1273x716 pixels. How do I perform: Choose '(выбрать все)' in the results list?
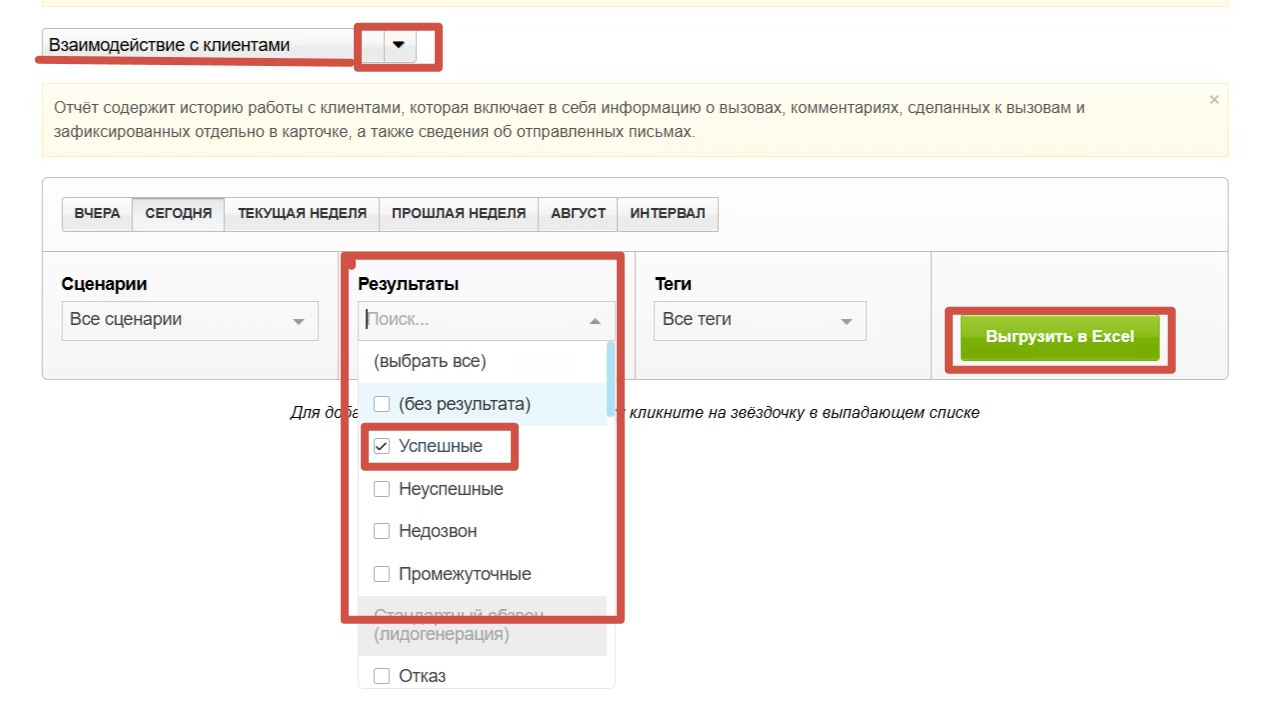[430, 361]
